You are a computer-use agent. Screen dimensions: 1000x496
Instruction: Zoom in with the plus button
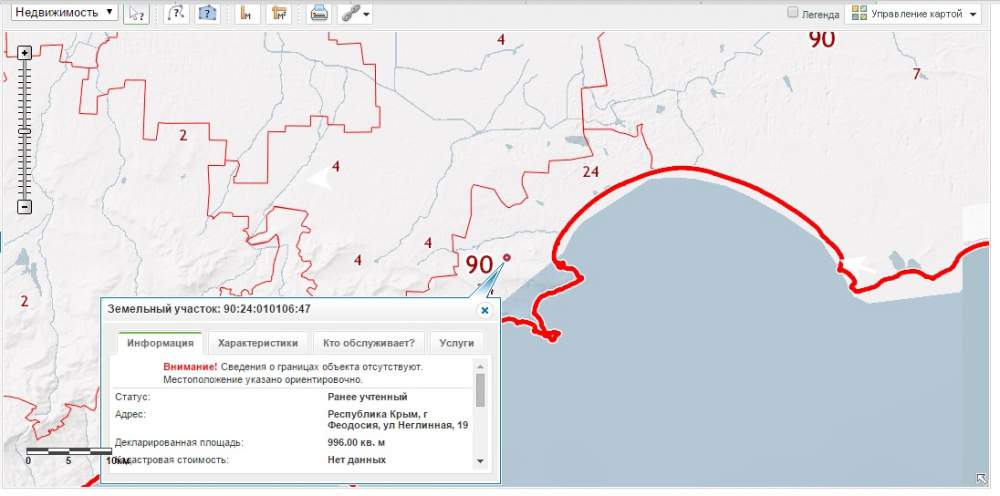[x=24, y=54]
